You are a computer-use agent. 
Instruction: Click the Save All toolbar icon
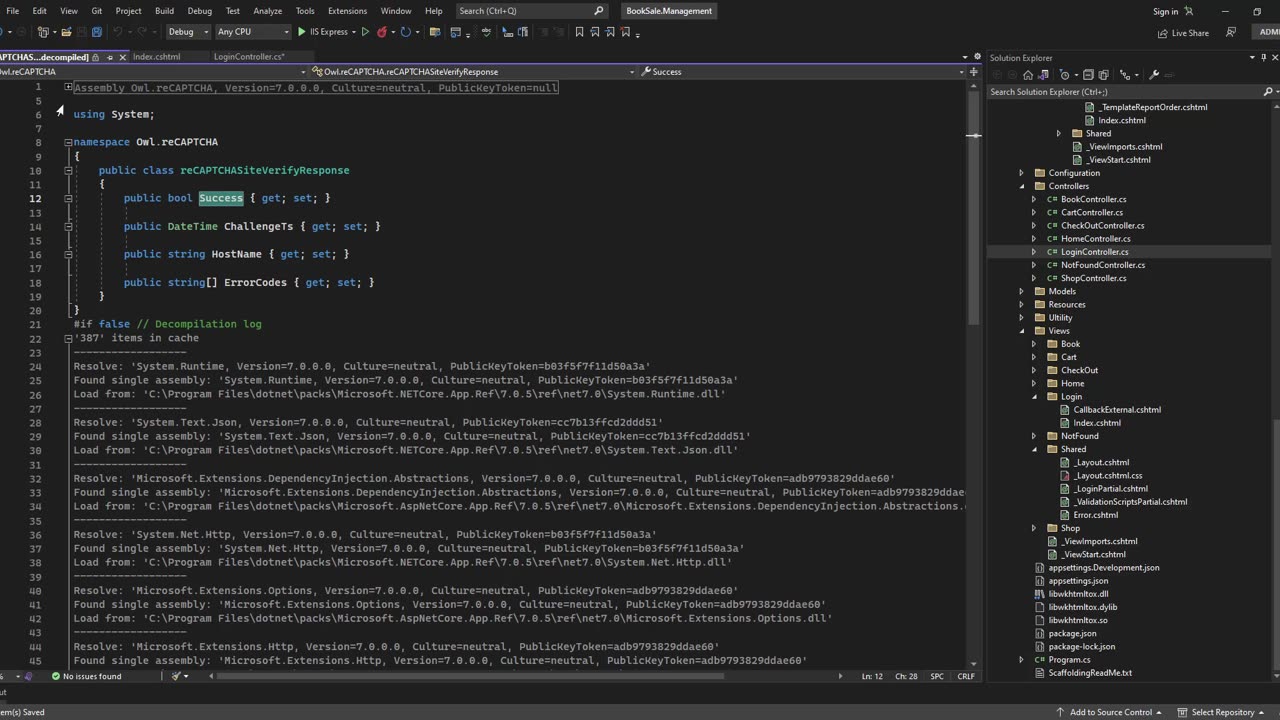(x=96, y=32)
